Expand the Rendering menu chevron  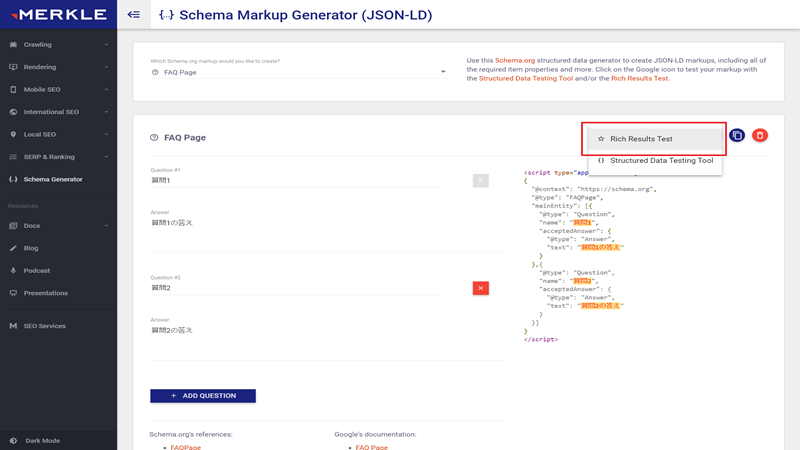tap(106, 67)
